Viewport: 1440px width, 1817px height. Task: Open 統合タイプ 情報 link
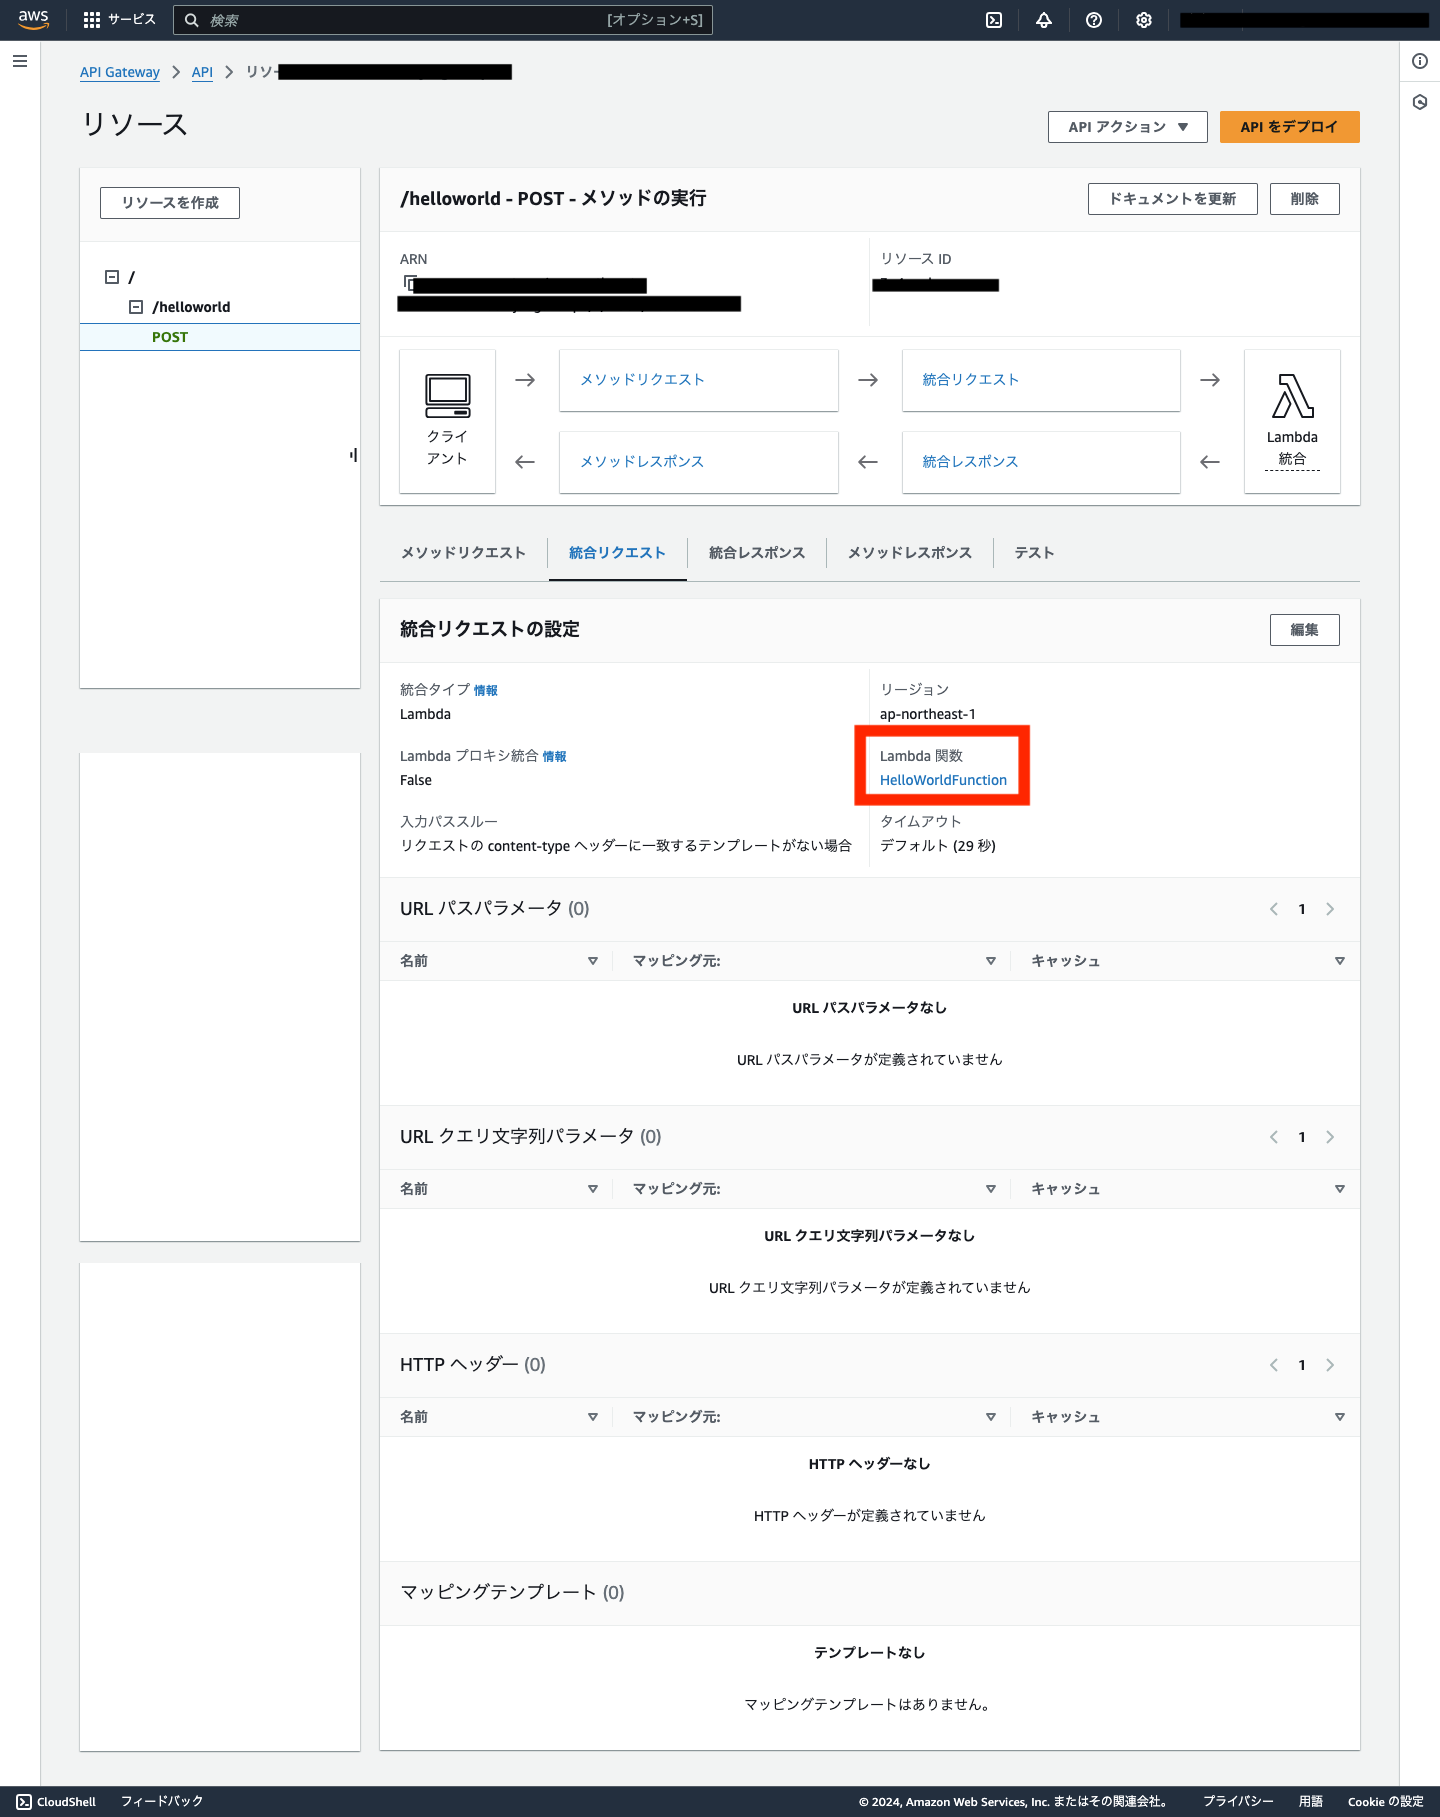[485, 691]
